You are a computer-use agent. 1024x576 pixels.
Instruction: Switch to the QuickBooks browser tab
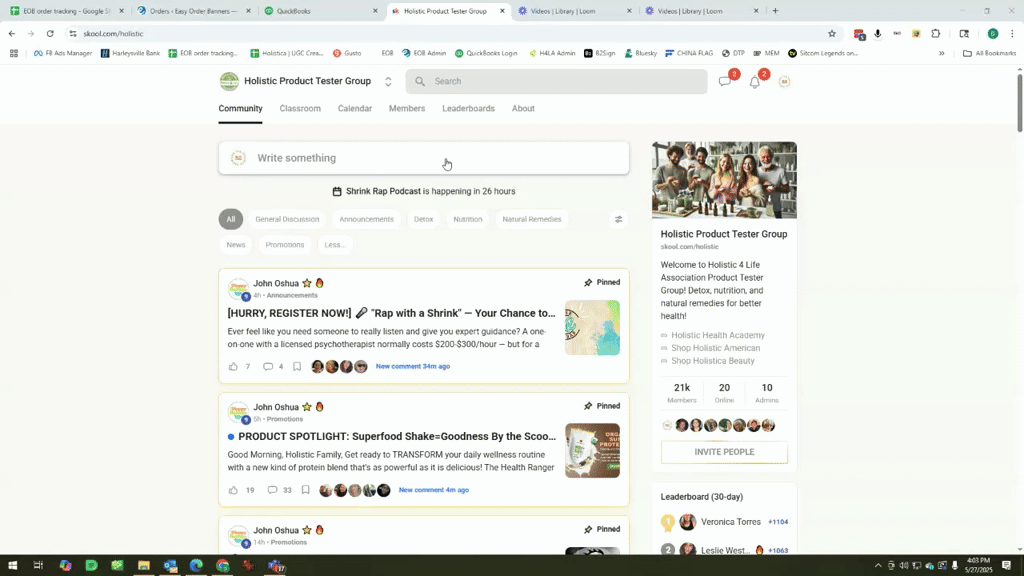click(x=320, y=11)
